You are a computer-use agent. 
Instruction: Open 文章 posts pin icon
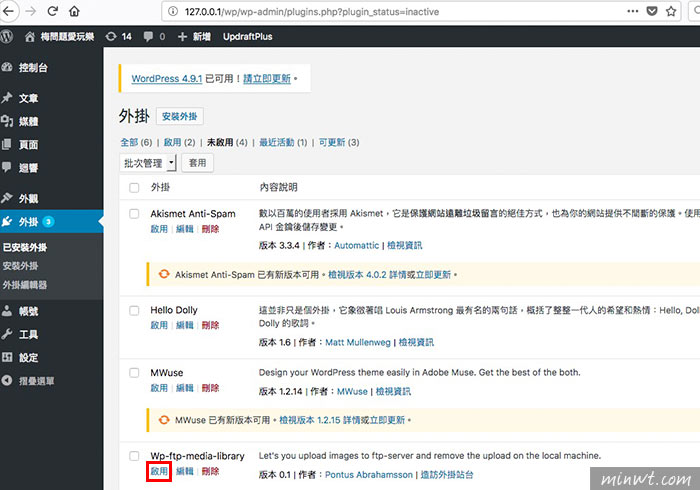tap(7, 98)
